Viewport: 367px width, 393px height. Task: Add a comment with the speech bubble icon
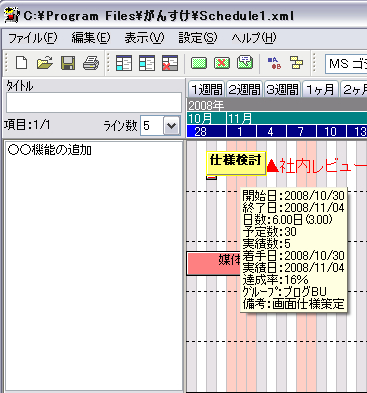click(245, 62)
